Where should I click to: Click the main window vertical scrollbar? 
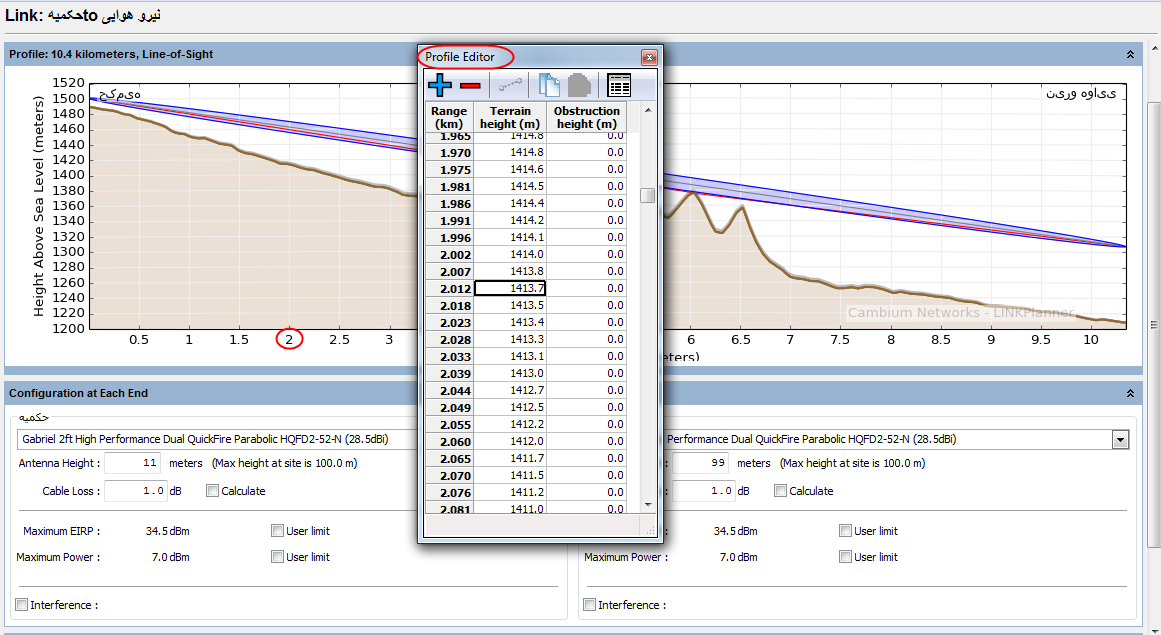(x=1154, y=324)
